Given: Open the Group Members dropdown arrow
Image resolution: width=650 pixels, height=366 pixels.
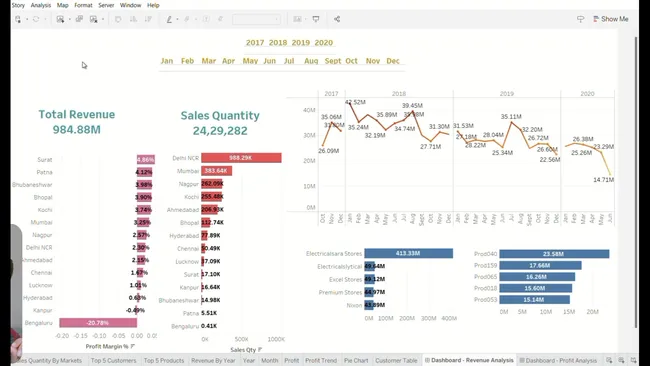Looking at the screenshot, I should [195, 19].
